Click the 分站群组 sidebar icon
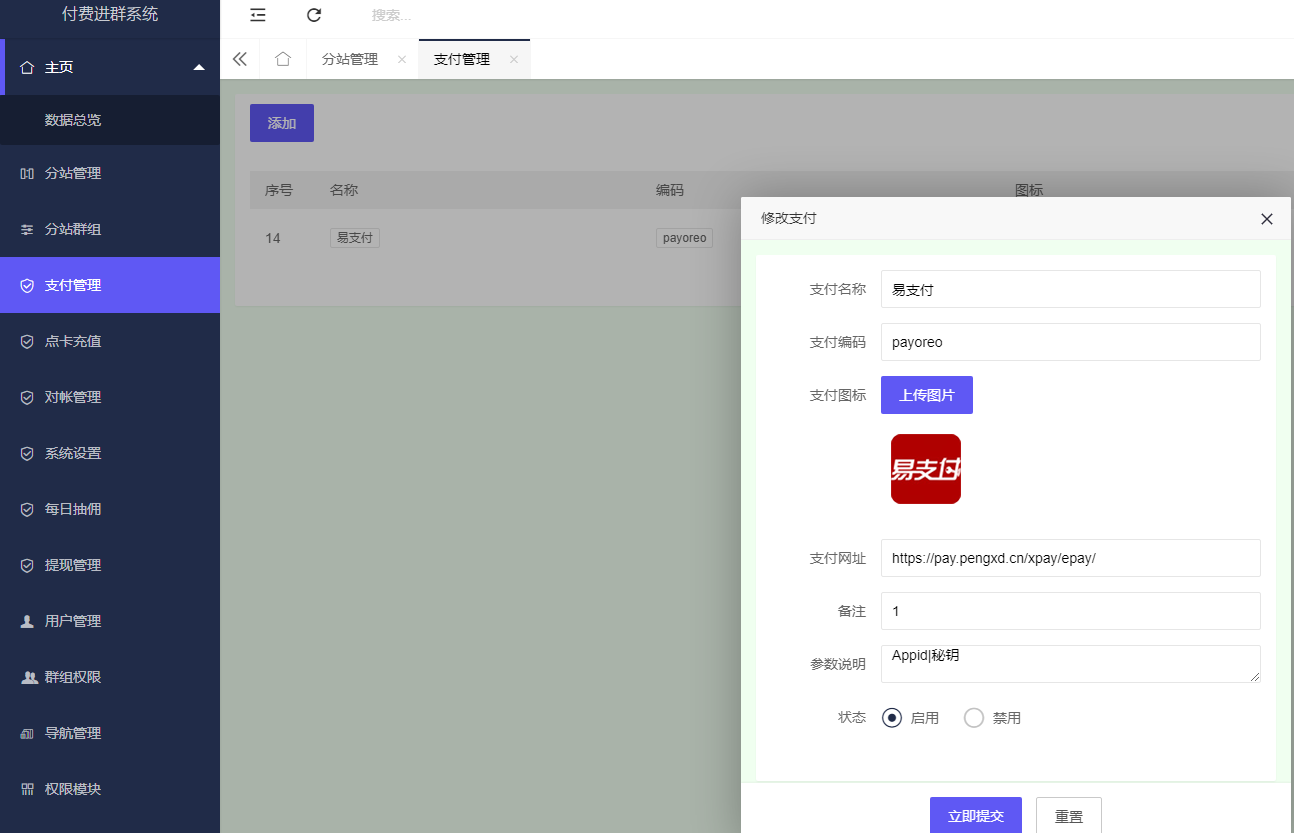 tap(27, 229)
